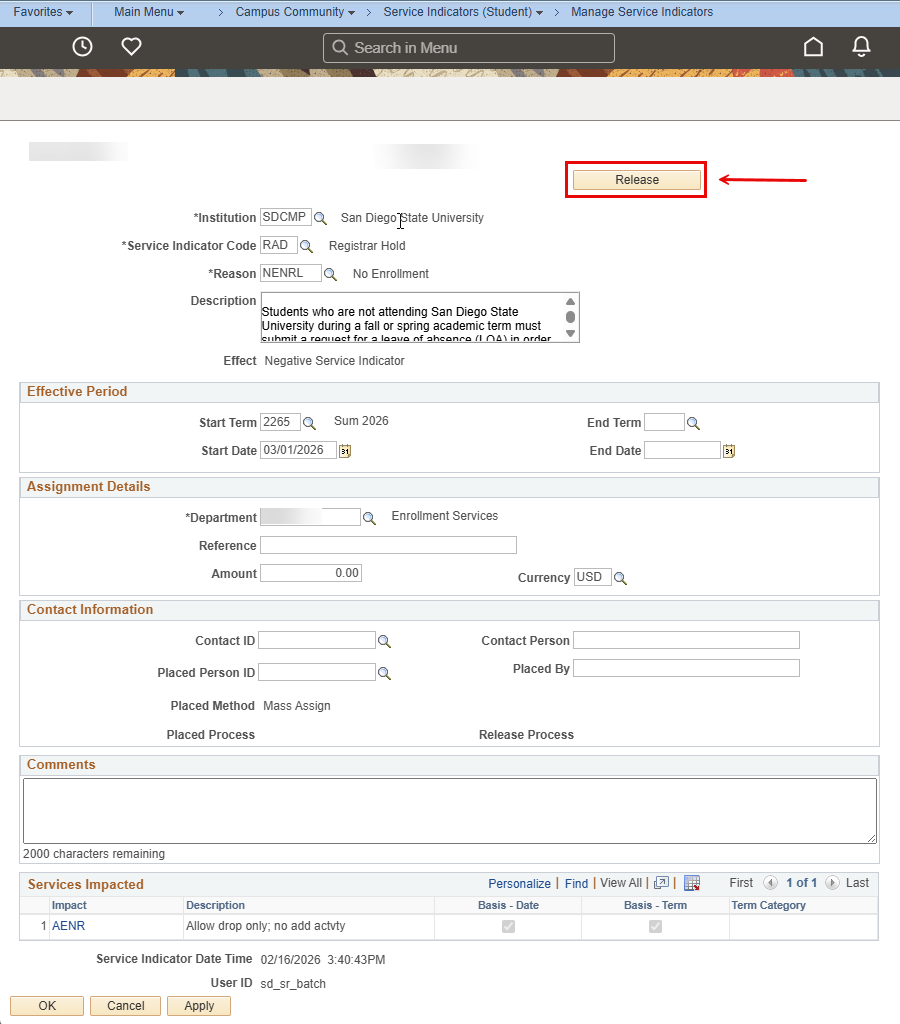Toggle Basis - Date checkbox for AENR
The image size is (900, 1024).
tap(508, 926)
